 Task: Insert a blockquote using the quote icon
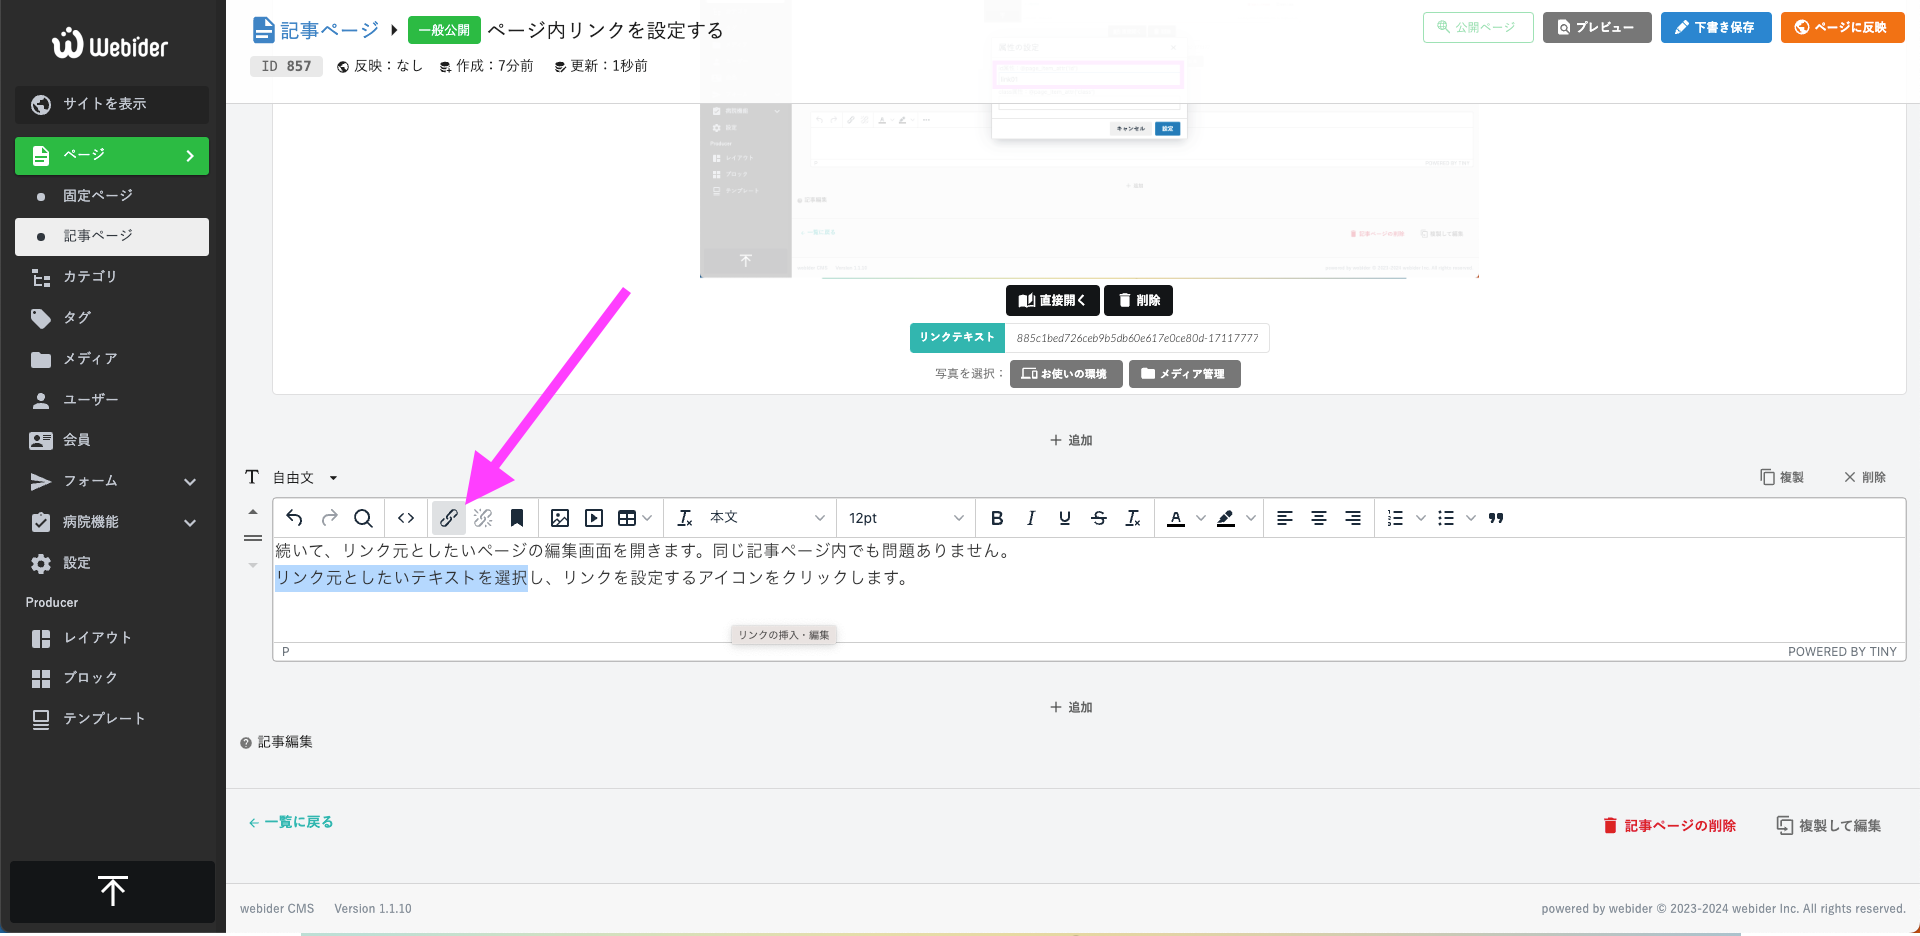click(1496, 518)
